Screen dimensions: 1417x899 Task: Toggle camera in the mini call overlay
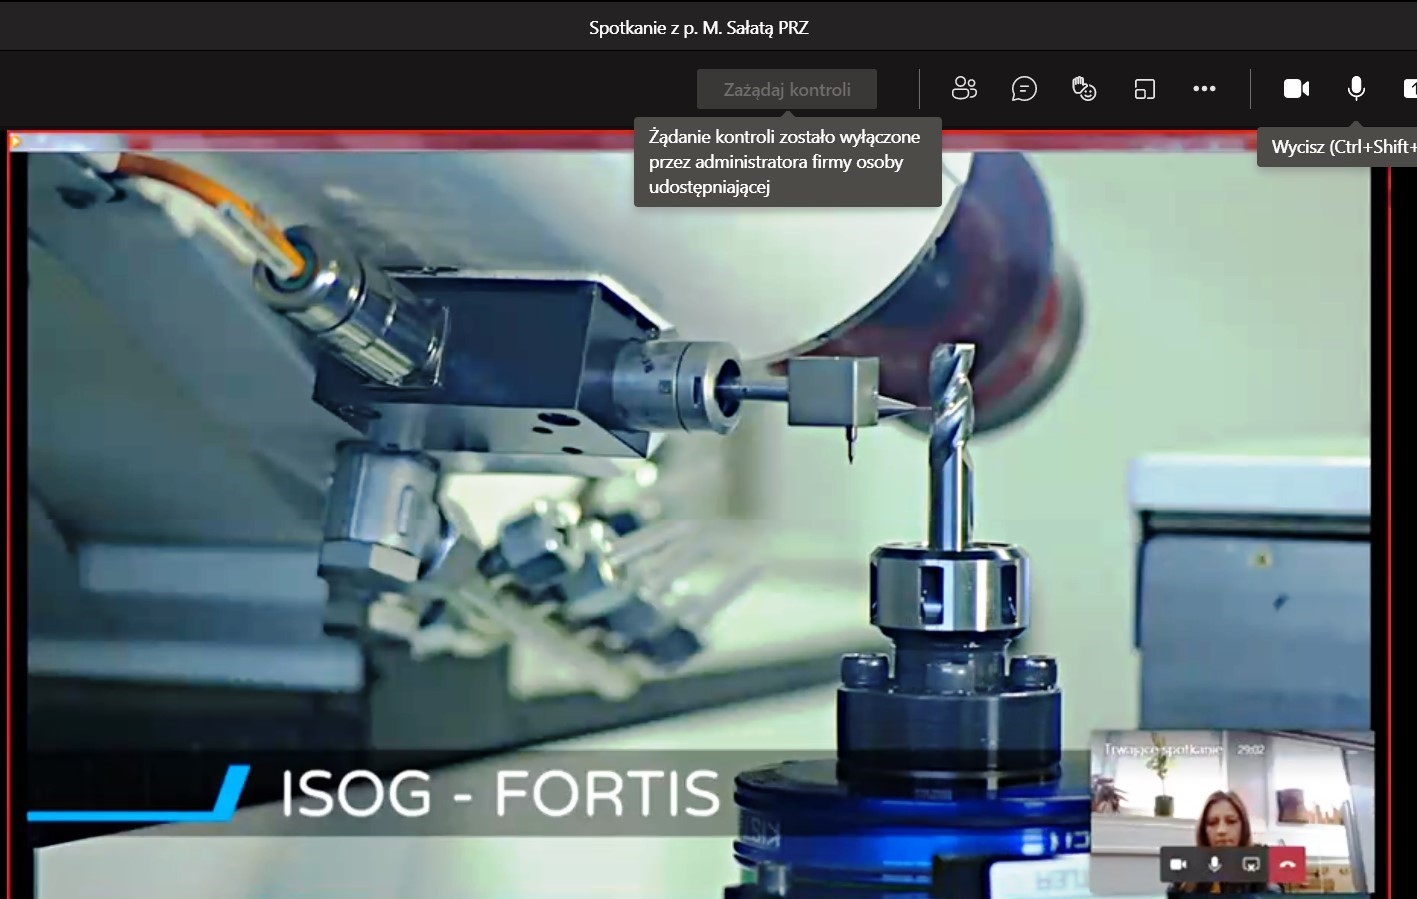click(x=1179, y=864)
